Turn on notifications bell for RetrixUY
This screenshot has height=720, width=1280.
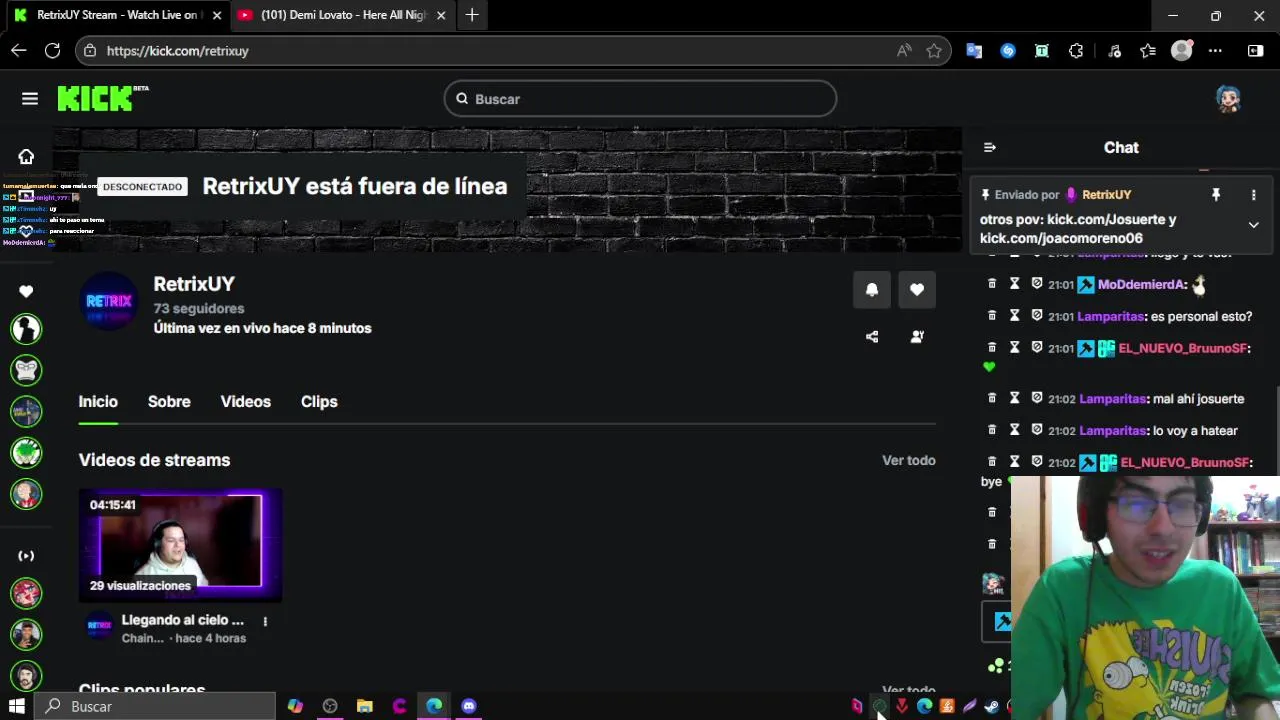pyautogui.click(x=872, y=290)
